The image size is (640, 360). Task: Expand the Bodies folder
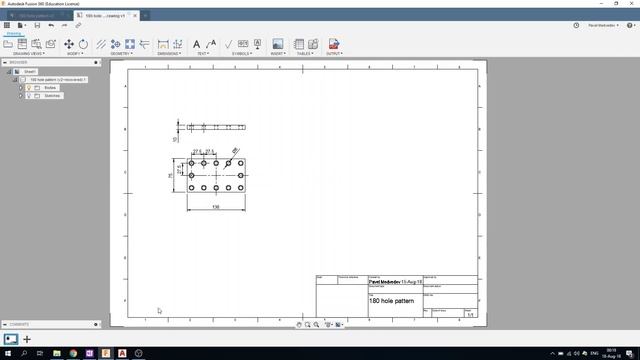coord(21,88)
